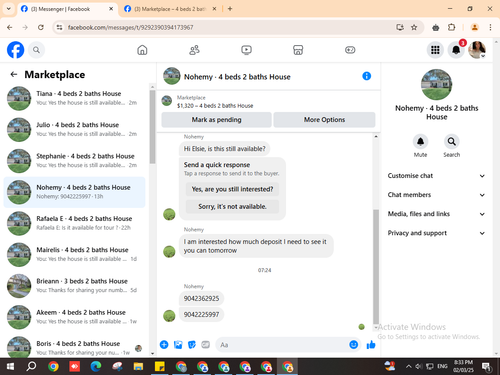Open File Explorer from the taskbar

(x=138, y=367)
